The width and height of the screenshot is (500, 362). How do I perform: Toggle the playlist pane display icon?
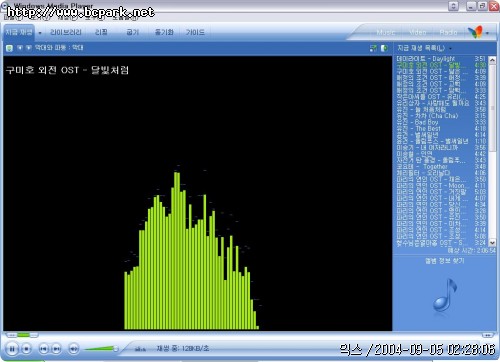(x=384, y=48)
